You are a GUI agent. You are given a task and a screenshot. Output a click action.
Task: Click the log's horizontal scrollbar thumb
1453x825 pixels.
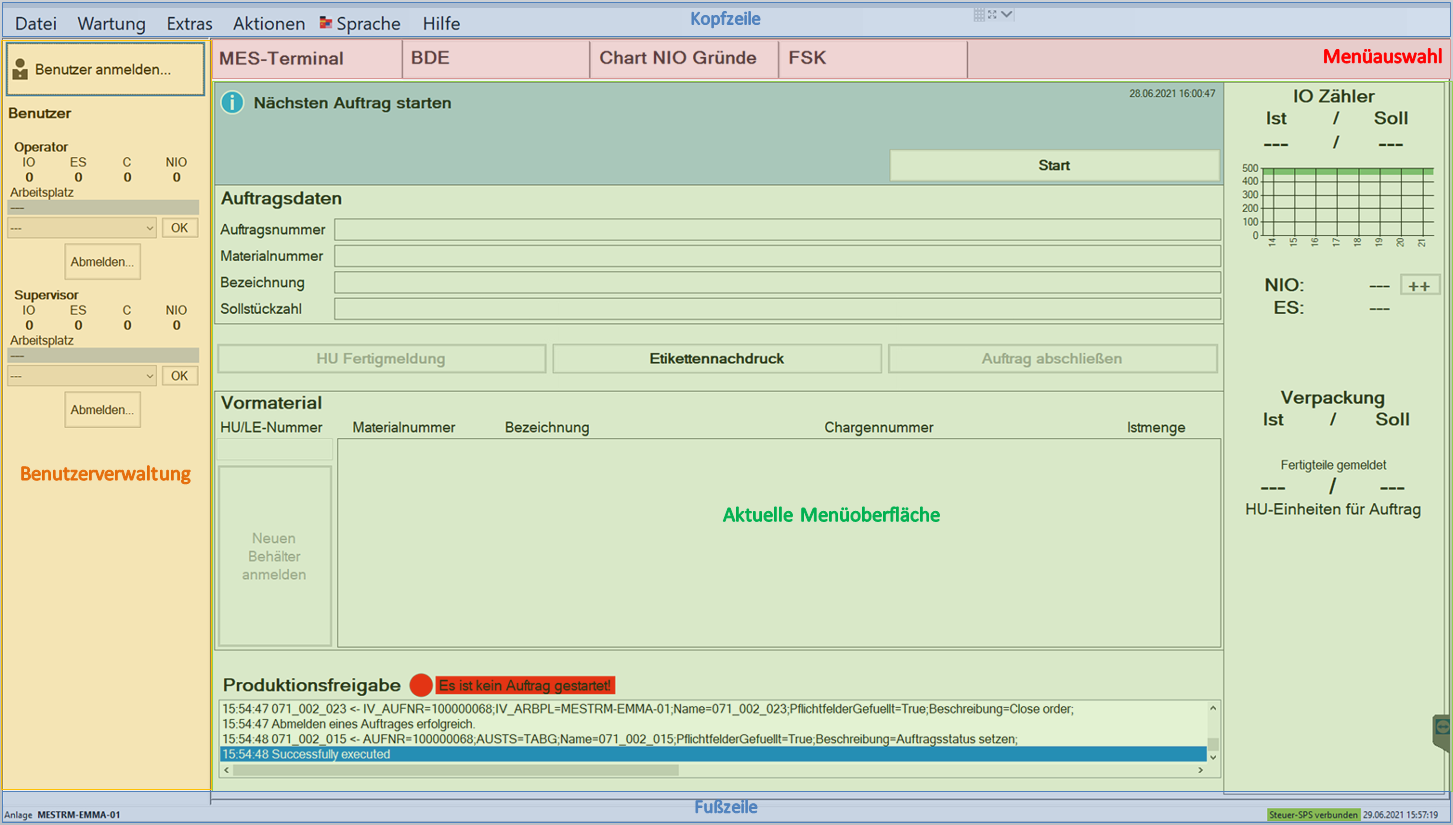[x=448, y=770]
